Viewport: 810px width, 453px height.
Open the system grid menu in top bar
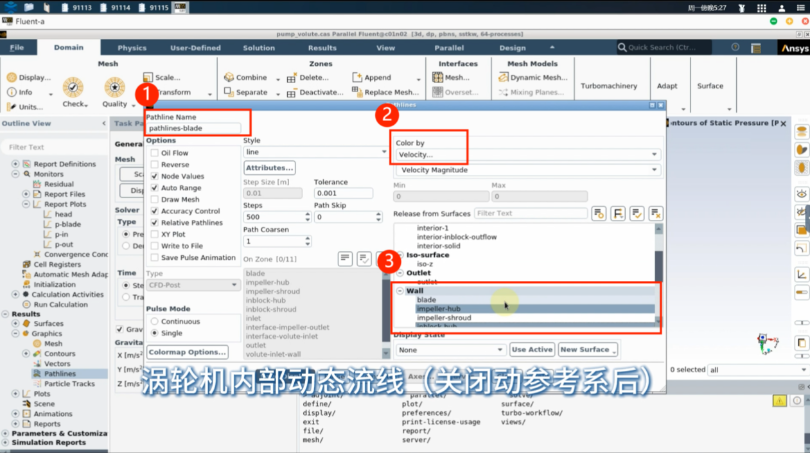[x=761, y=8]
